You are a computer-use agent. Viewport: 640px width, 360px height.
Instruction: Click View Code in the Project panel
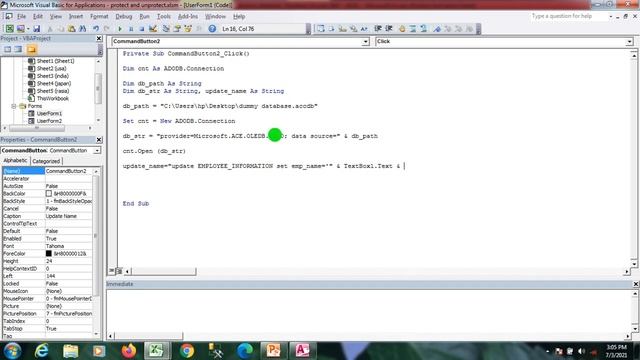8,49
